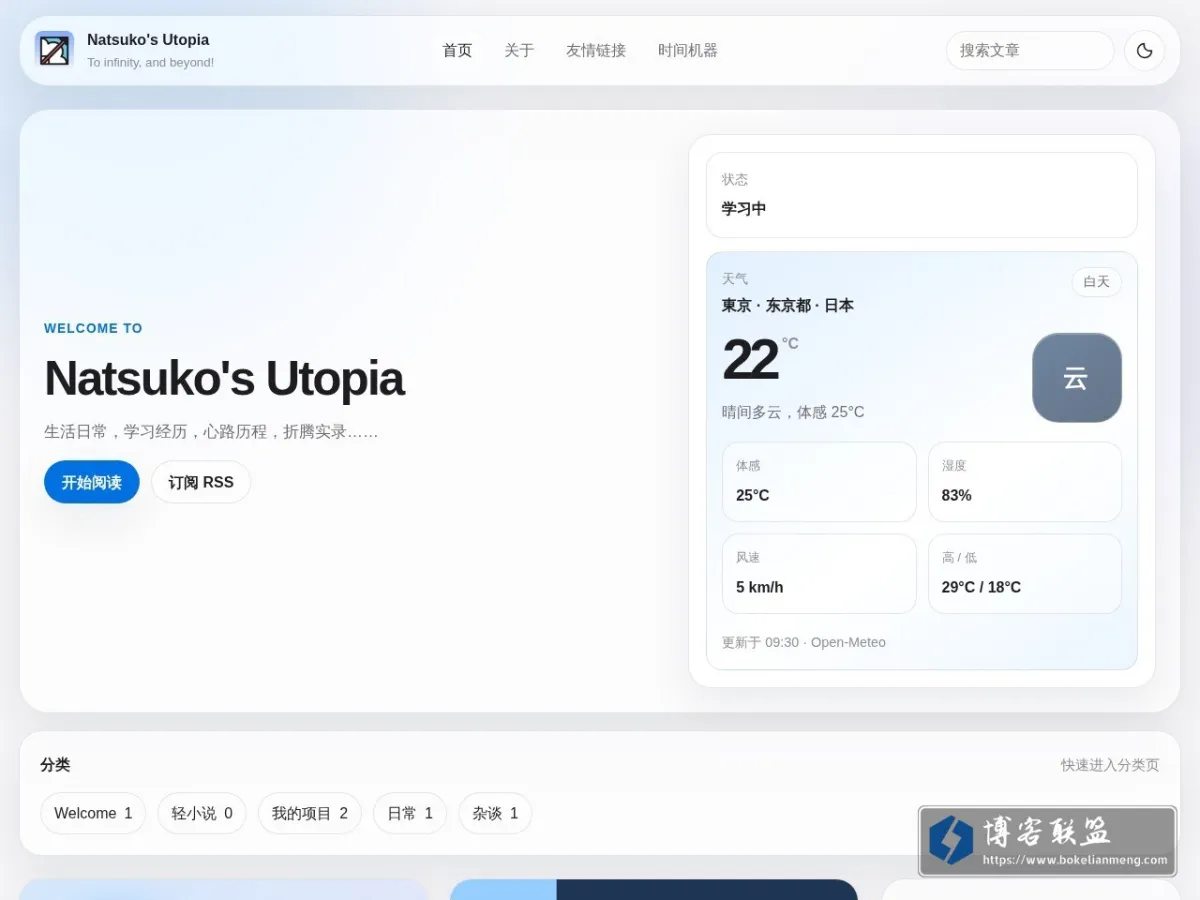Go to 友情链接 page
Screen dimensions: 1200x900
click(x=596, y=50)
